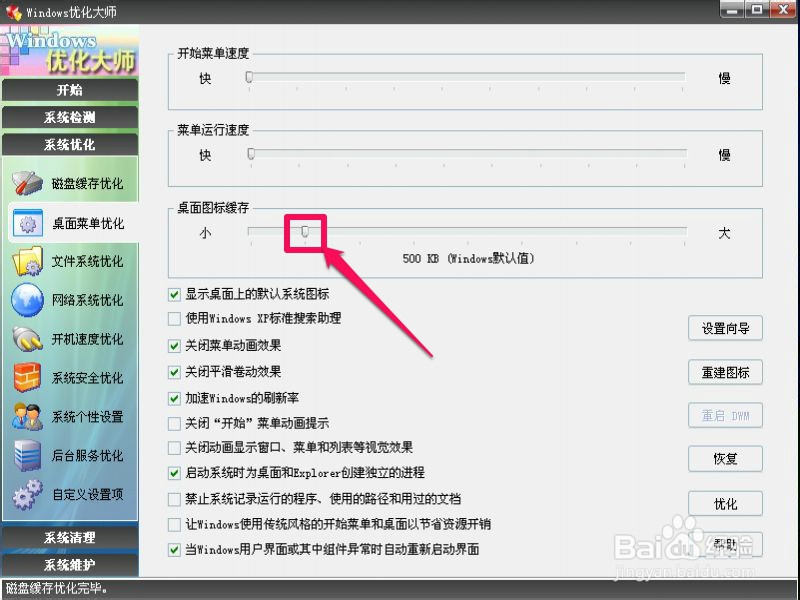Select the 系统优化 category header
Viewport: 800px width, 600px height.
coord(70,143)
